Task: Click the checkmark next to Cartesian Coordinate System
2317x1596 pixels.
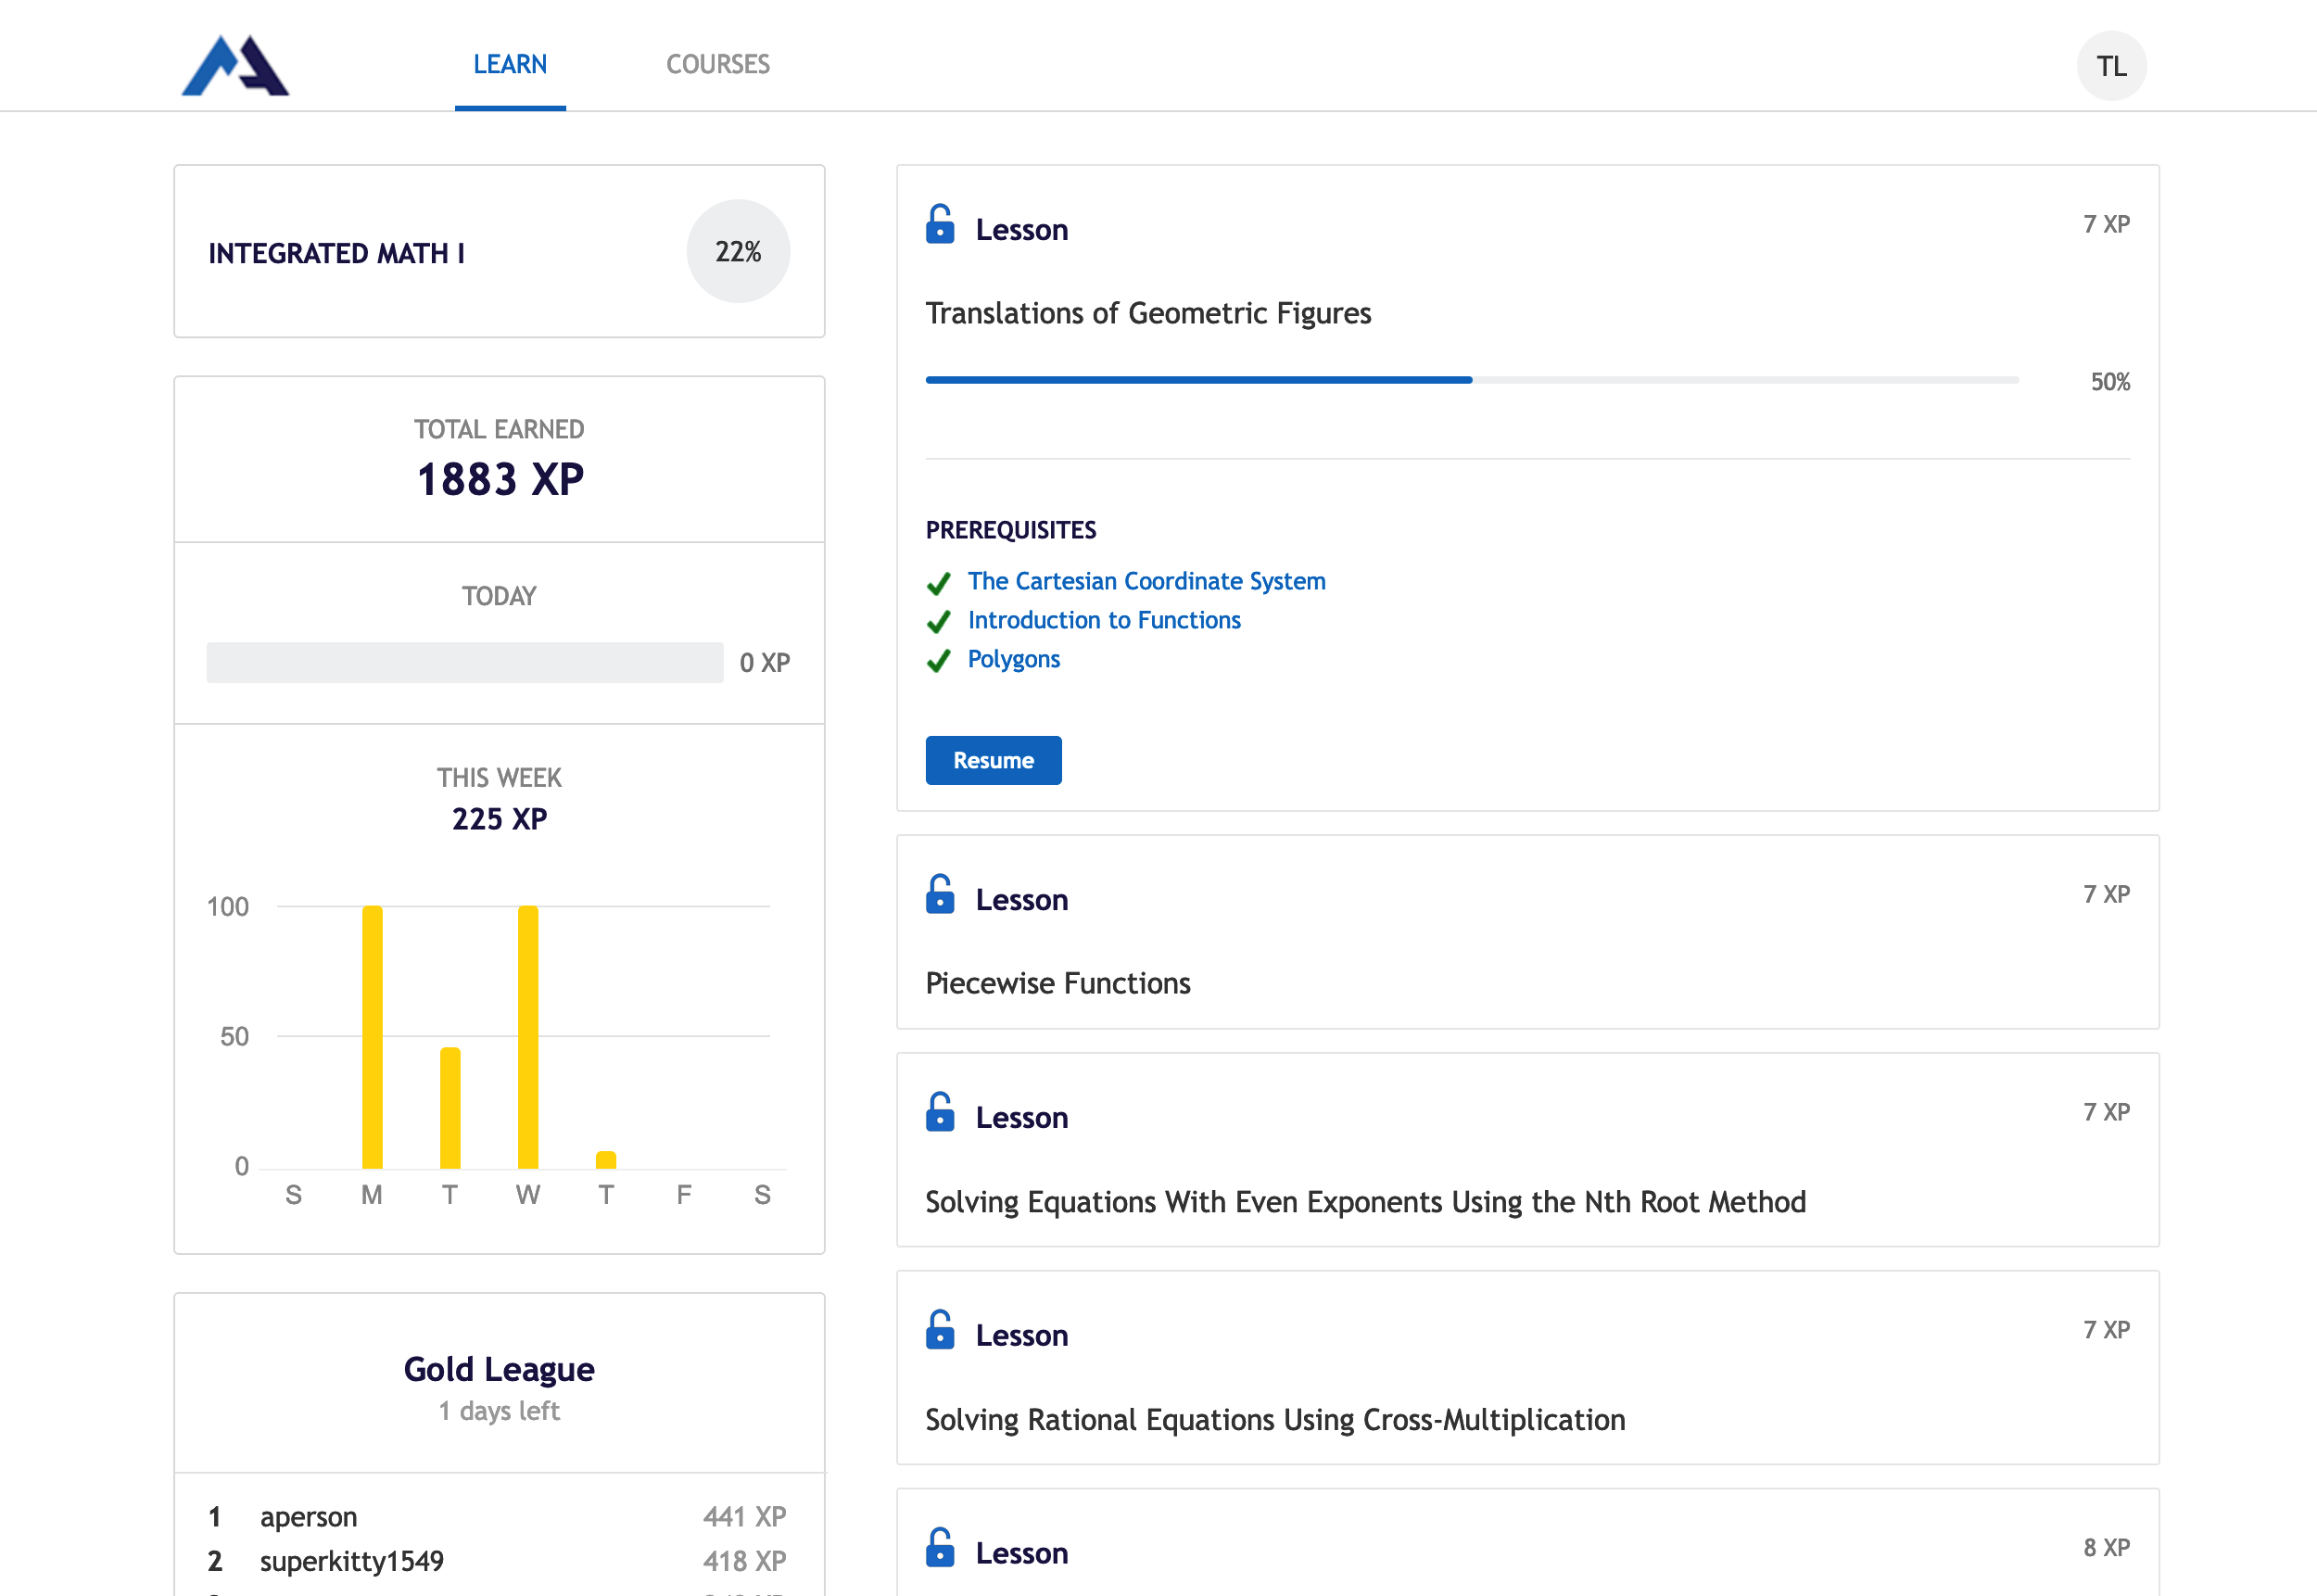Action: [938, 583]
